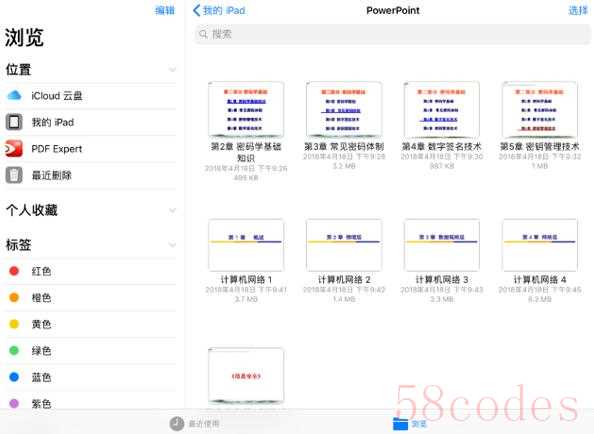Open iCloud 云盘 cloud icon

click(14, 95)
